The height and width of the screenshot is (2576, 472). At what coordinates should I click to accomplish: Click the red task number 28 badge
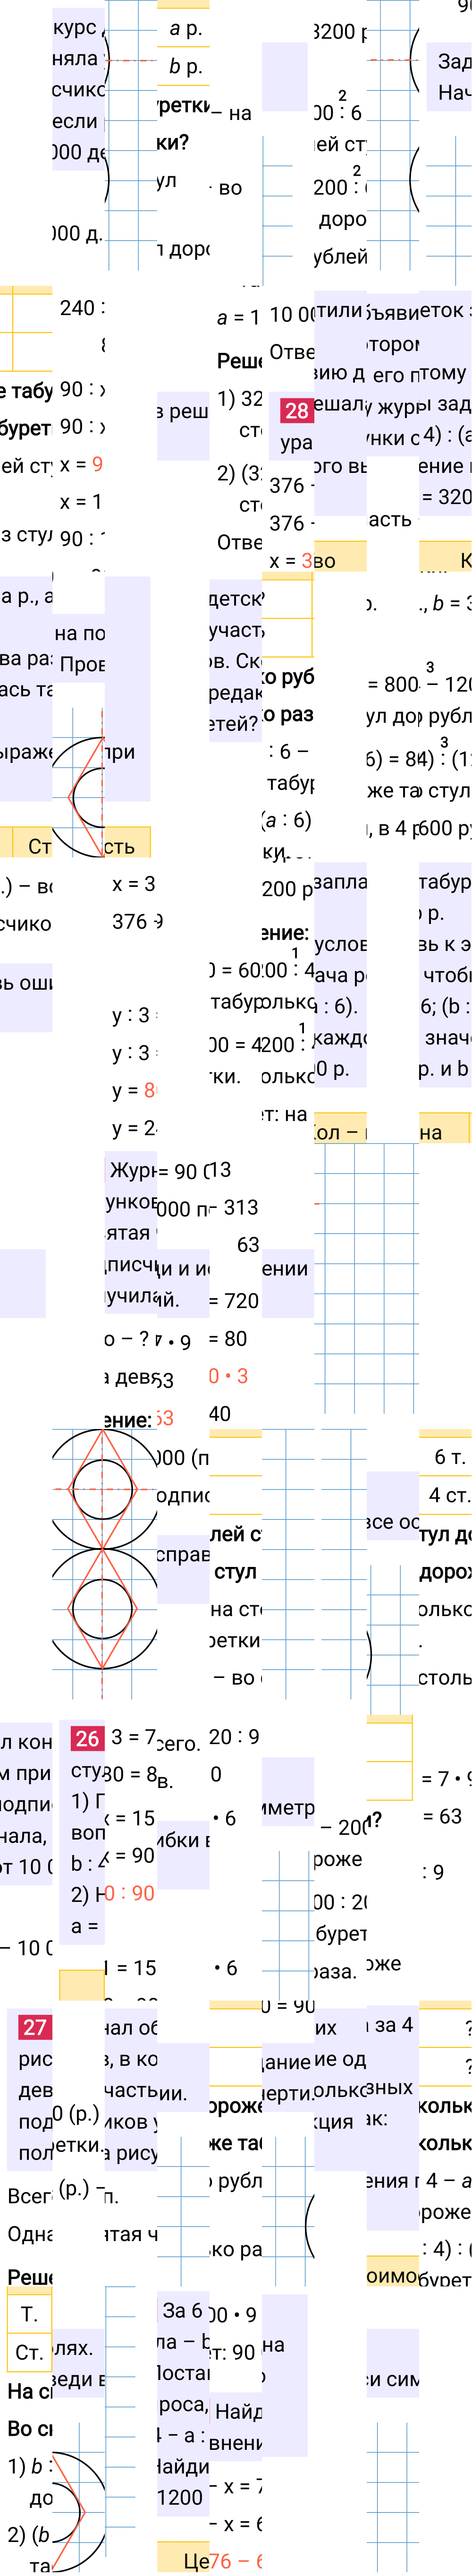coord(296,410)
